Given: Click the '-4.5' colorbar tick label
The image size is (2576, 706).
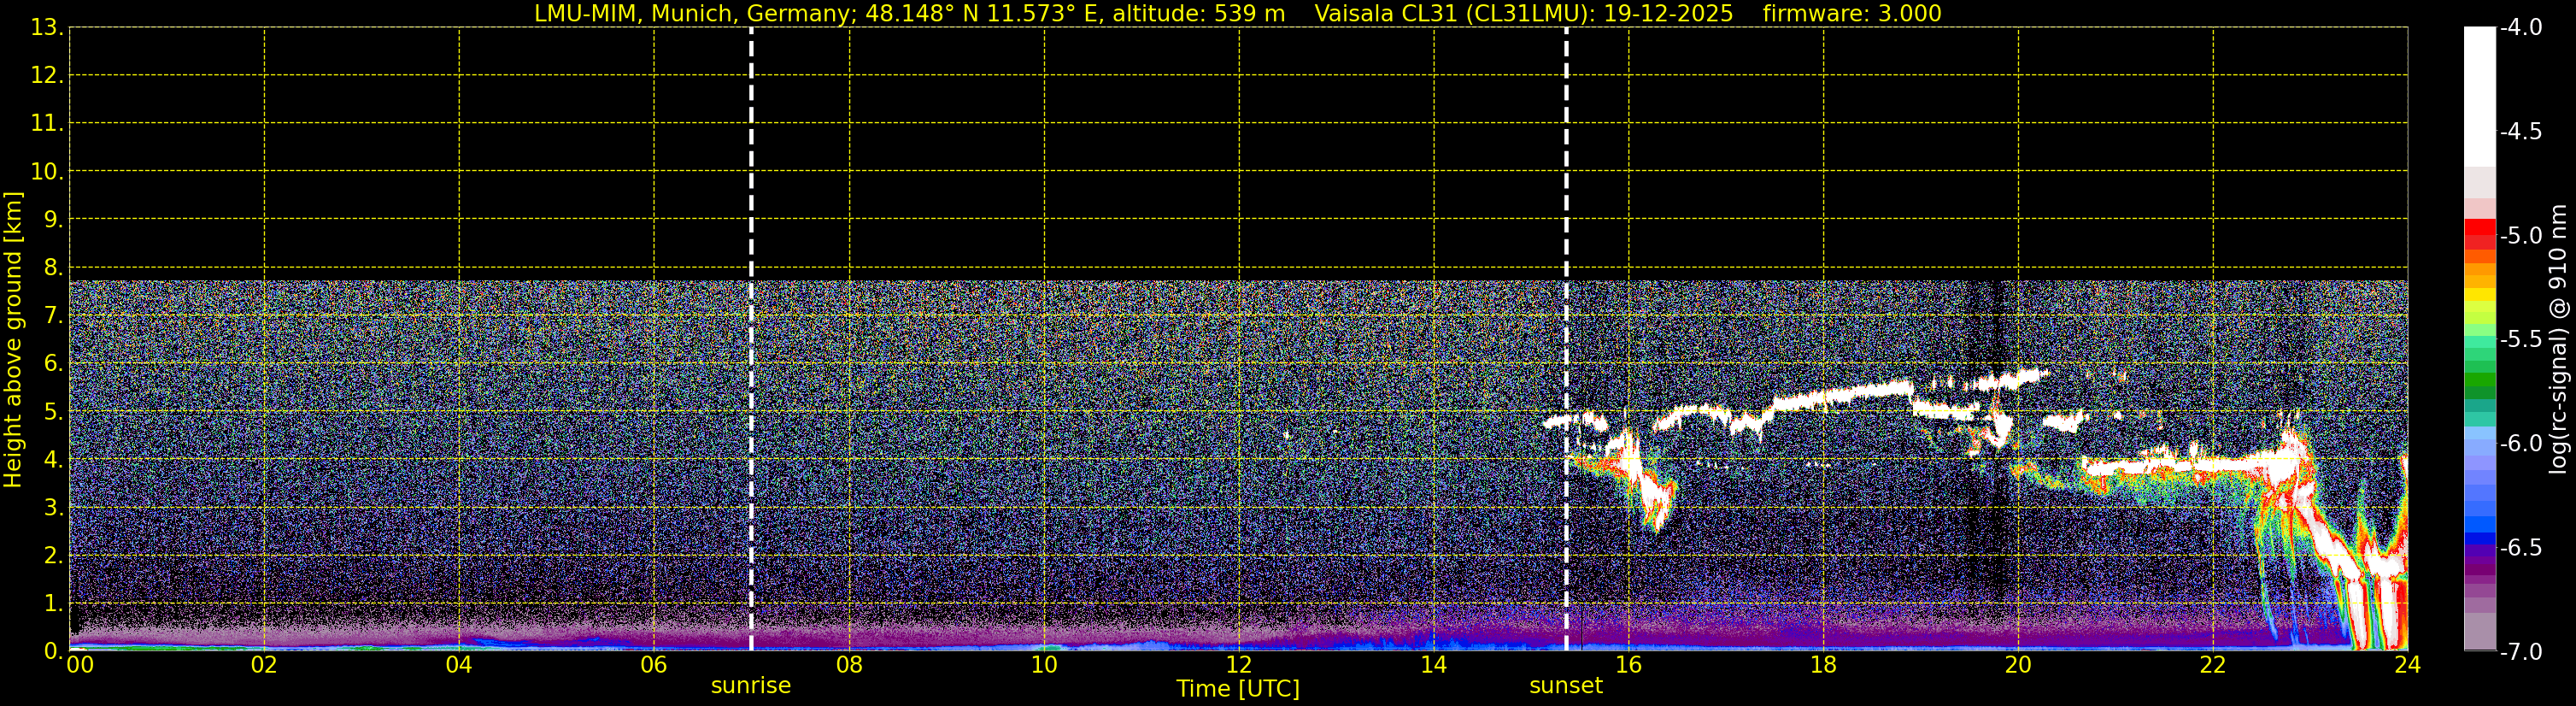Looking at the screenshot, I should coord(2520,132).
